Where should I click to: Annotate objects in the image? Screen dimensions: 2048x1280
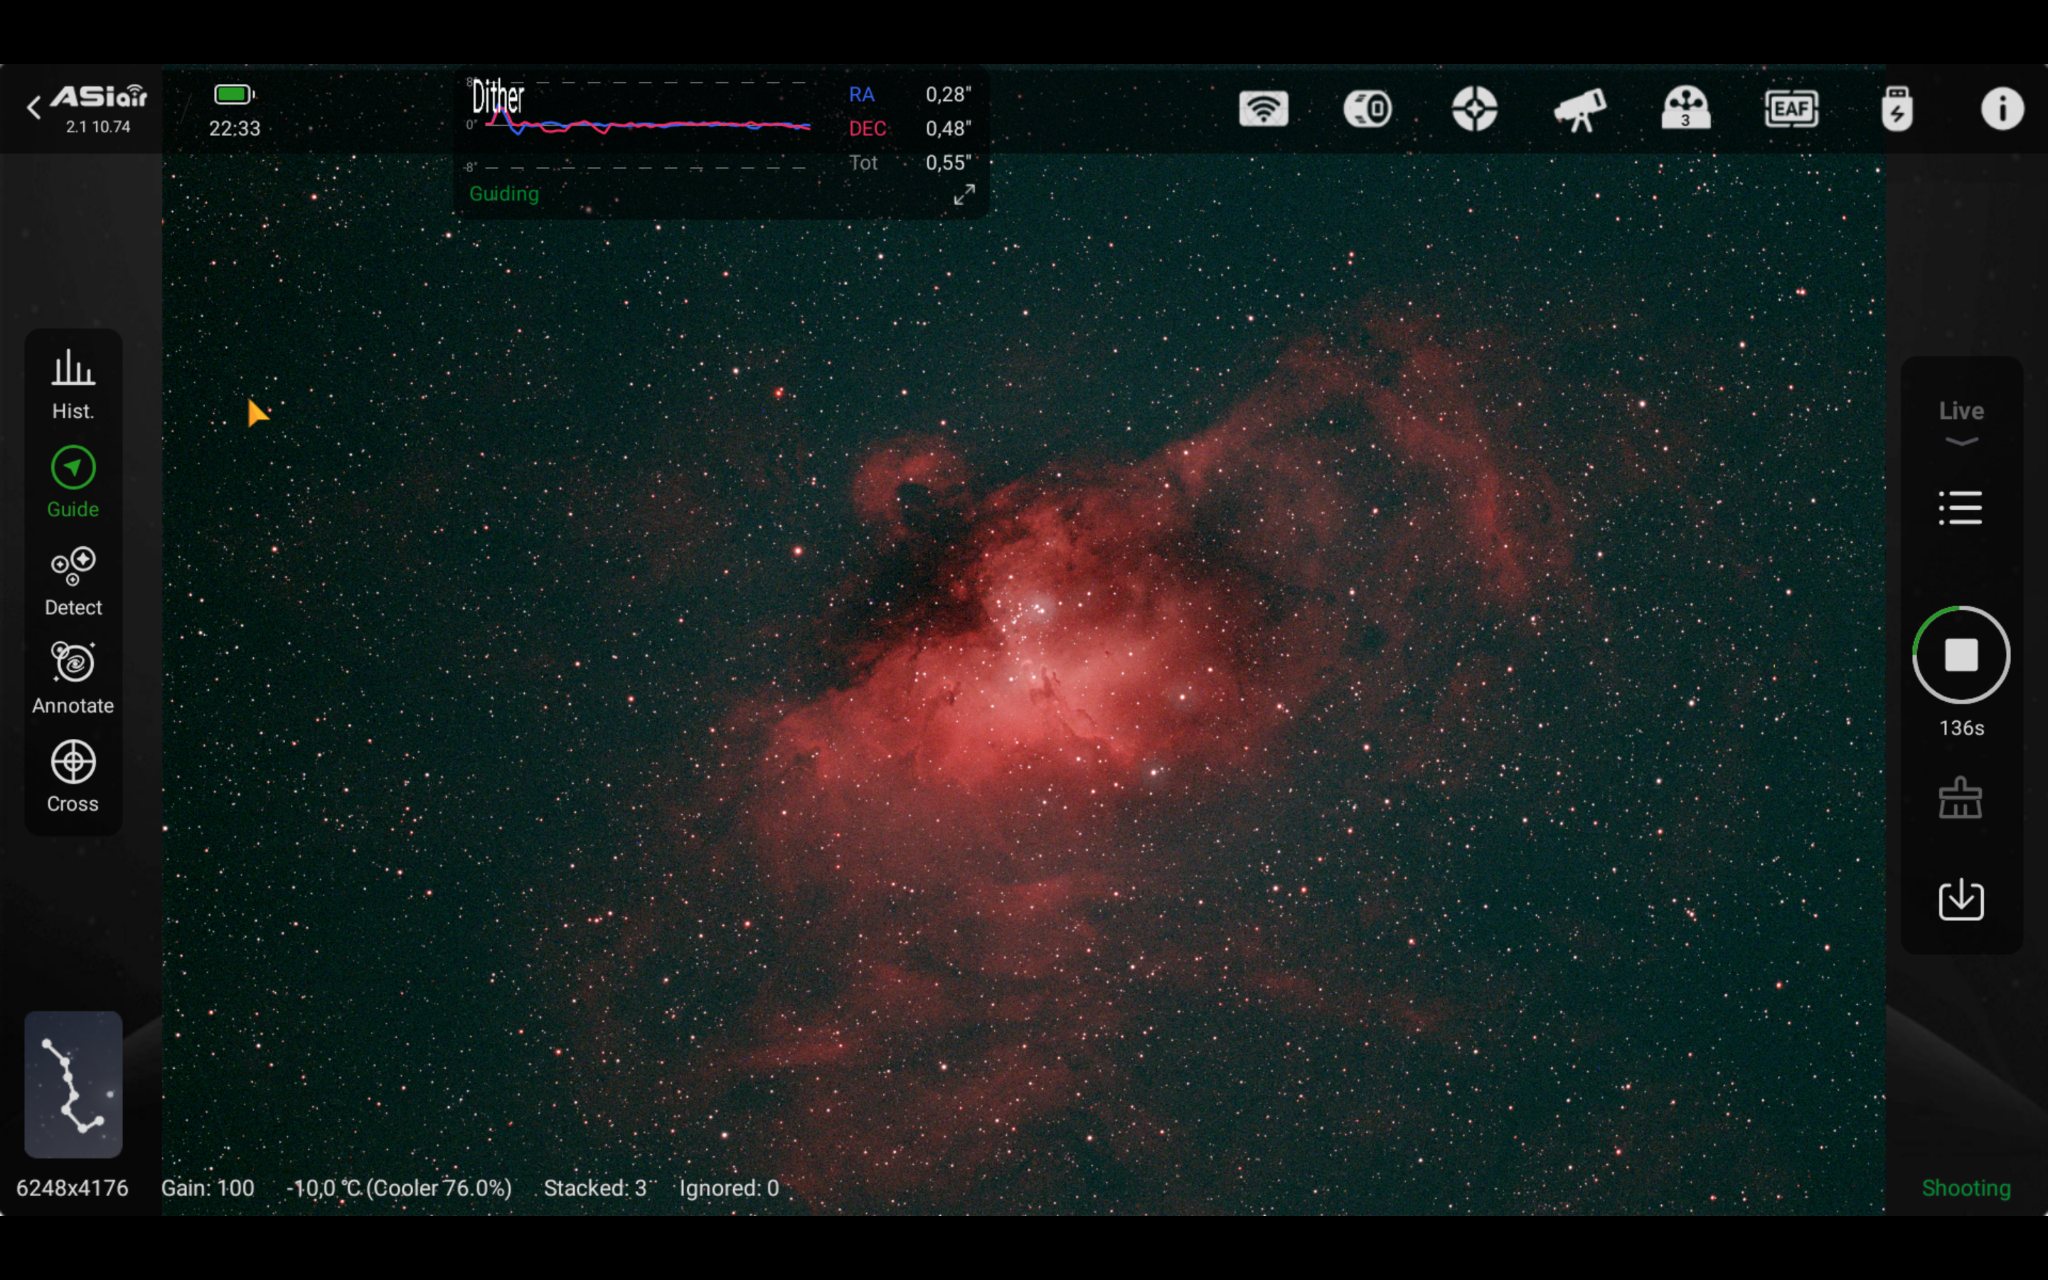coord(73,679)
